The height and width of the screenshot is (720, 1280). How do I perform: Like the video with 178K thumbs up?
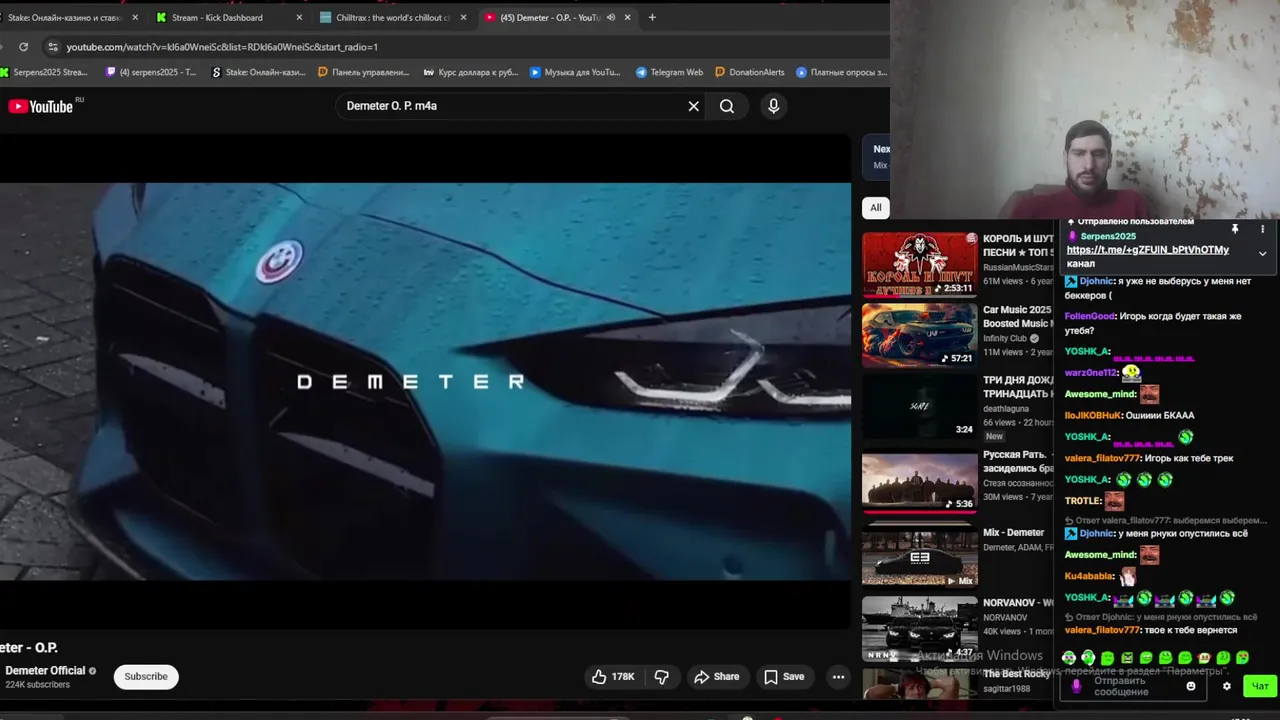click(x=613, y=677)
